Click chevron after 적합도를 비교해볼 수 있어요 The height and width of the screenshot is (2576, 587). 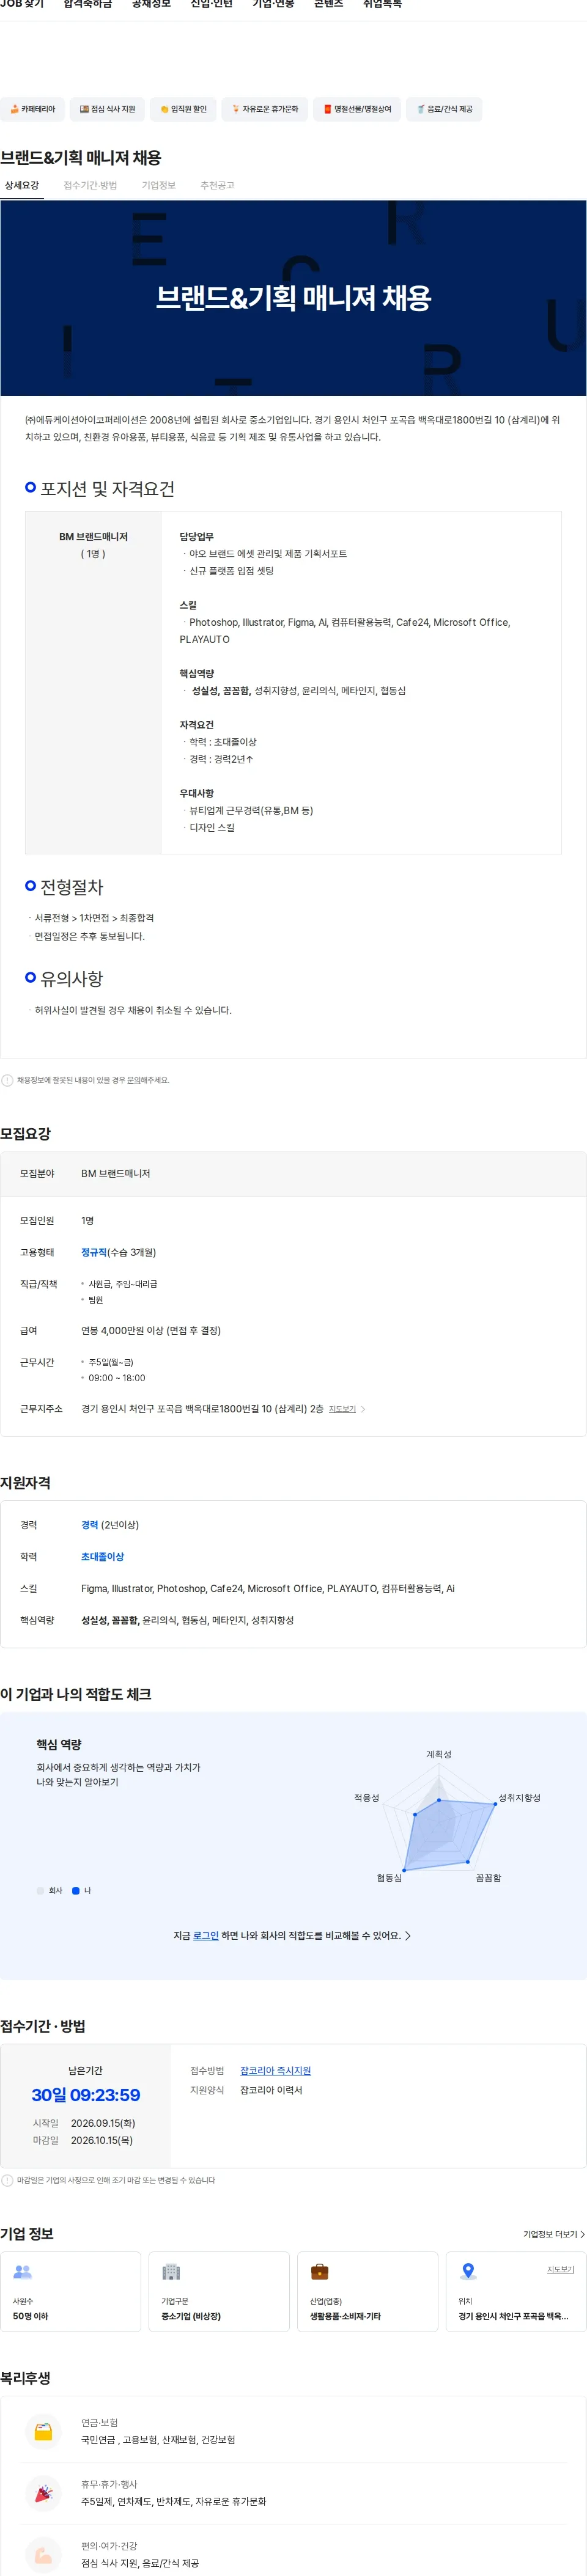coord(408,1936)
